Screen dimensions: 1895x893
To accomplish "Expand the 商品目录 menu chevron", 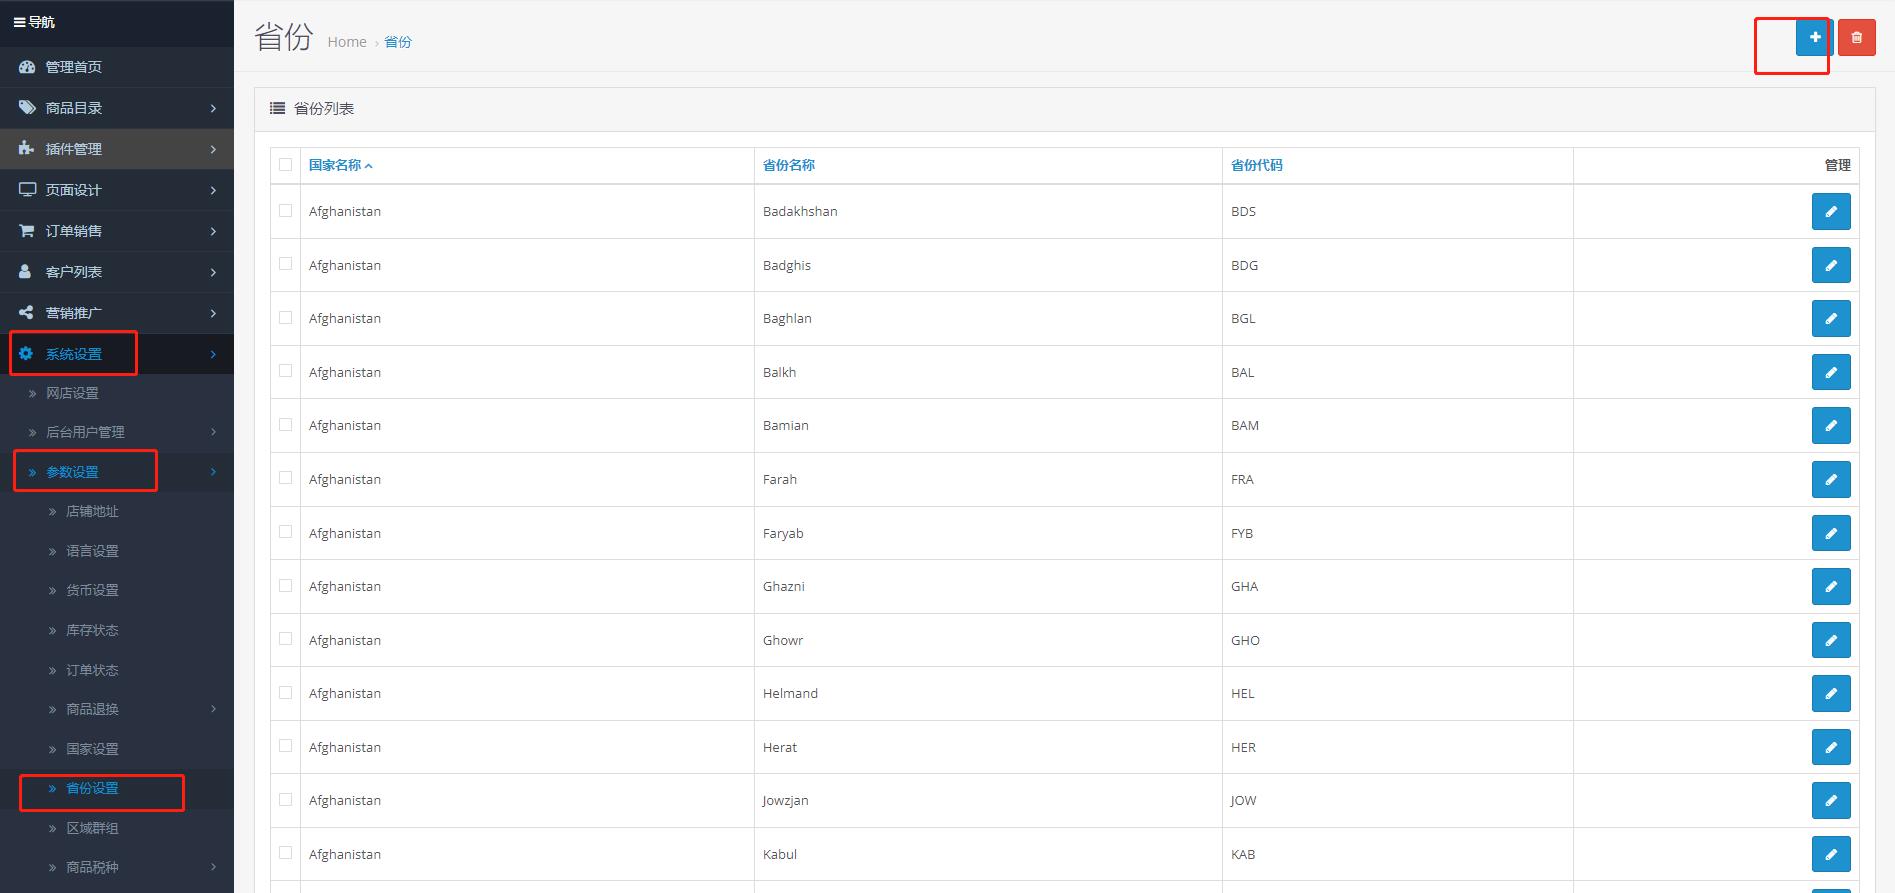I will click(x=213, y=108).
